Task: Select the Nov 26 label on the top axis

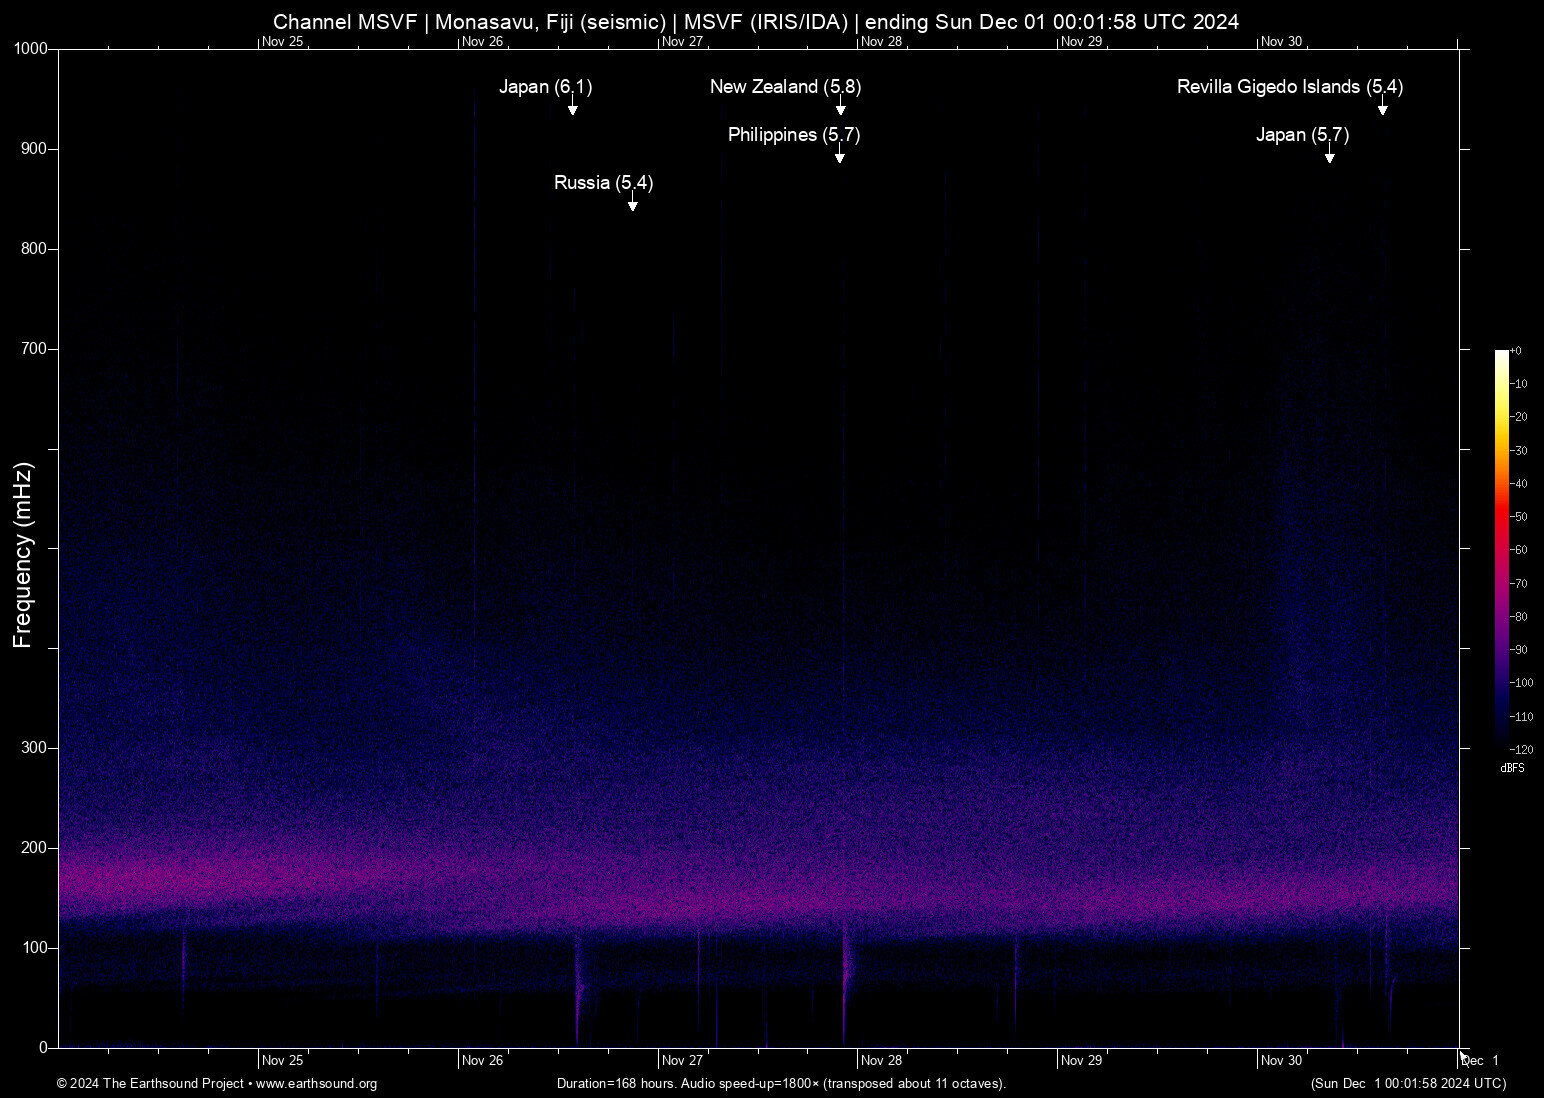Action: tap(482, 42)
